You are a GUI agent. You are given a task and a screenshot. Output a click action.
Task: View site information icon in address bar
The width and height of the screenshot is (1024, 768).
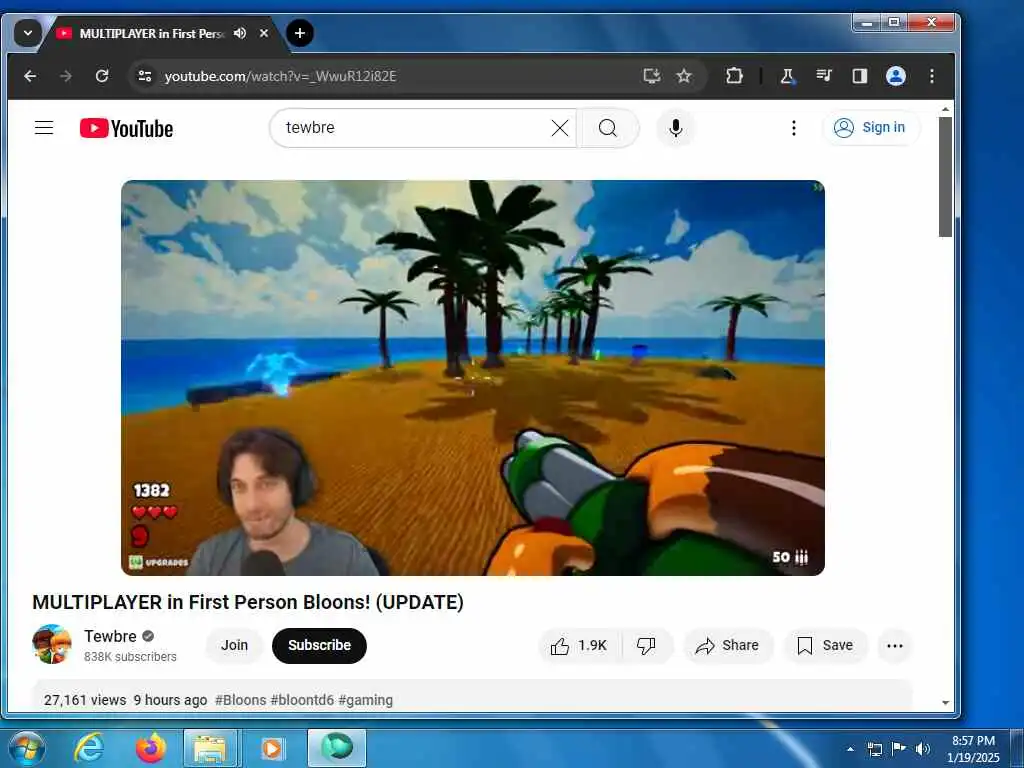[145, 76]
